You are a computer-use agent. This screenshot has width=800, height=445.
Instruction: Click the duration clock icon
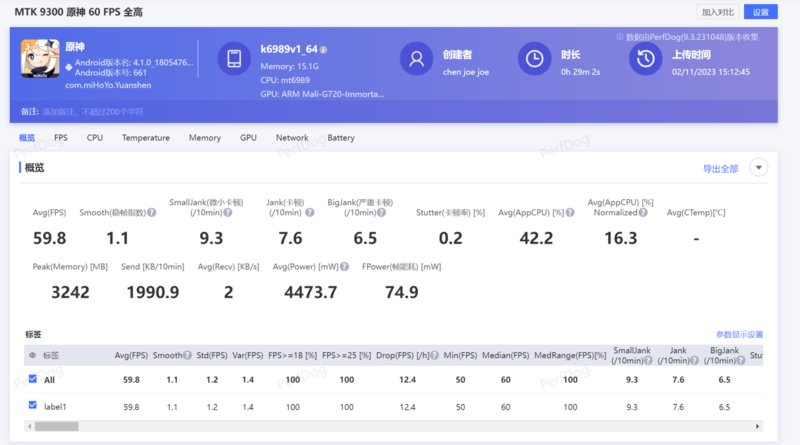(x=536, y=60)
